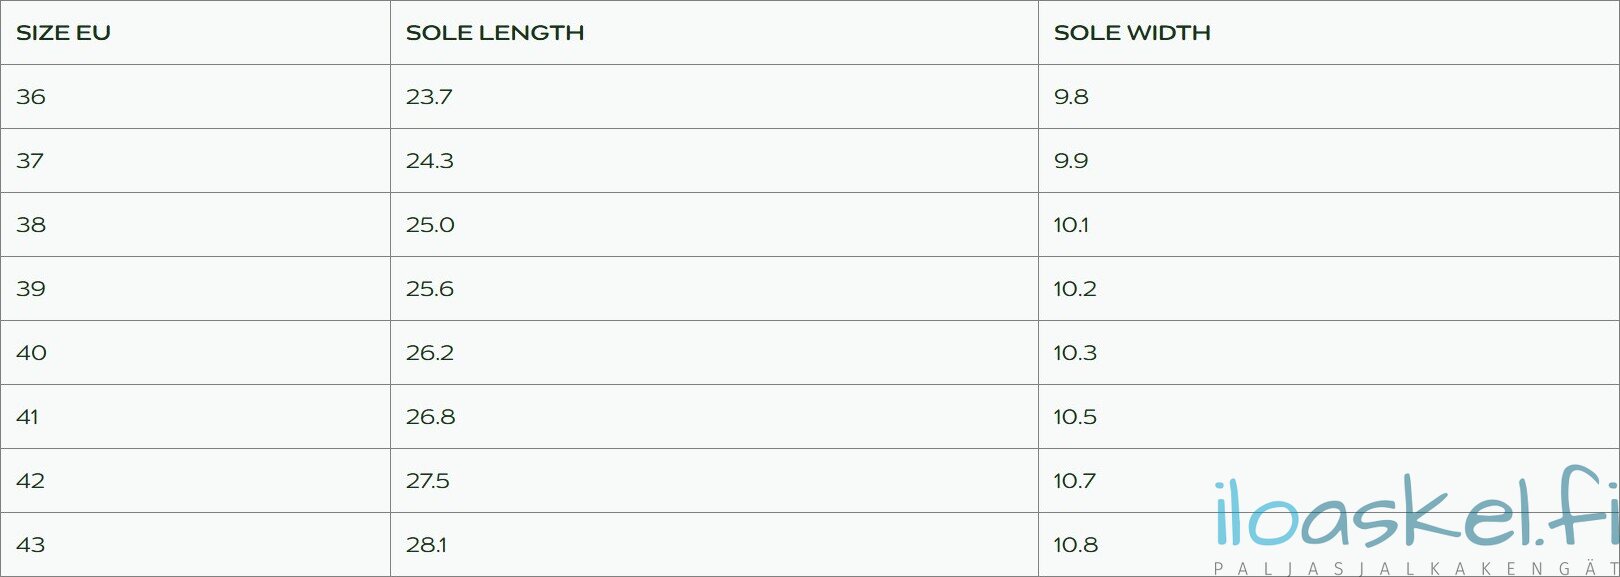Click the iloaskel.fi watermark logo

click(x=1416, y=510)
